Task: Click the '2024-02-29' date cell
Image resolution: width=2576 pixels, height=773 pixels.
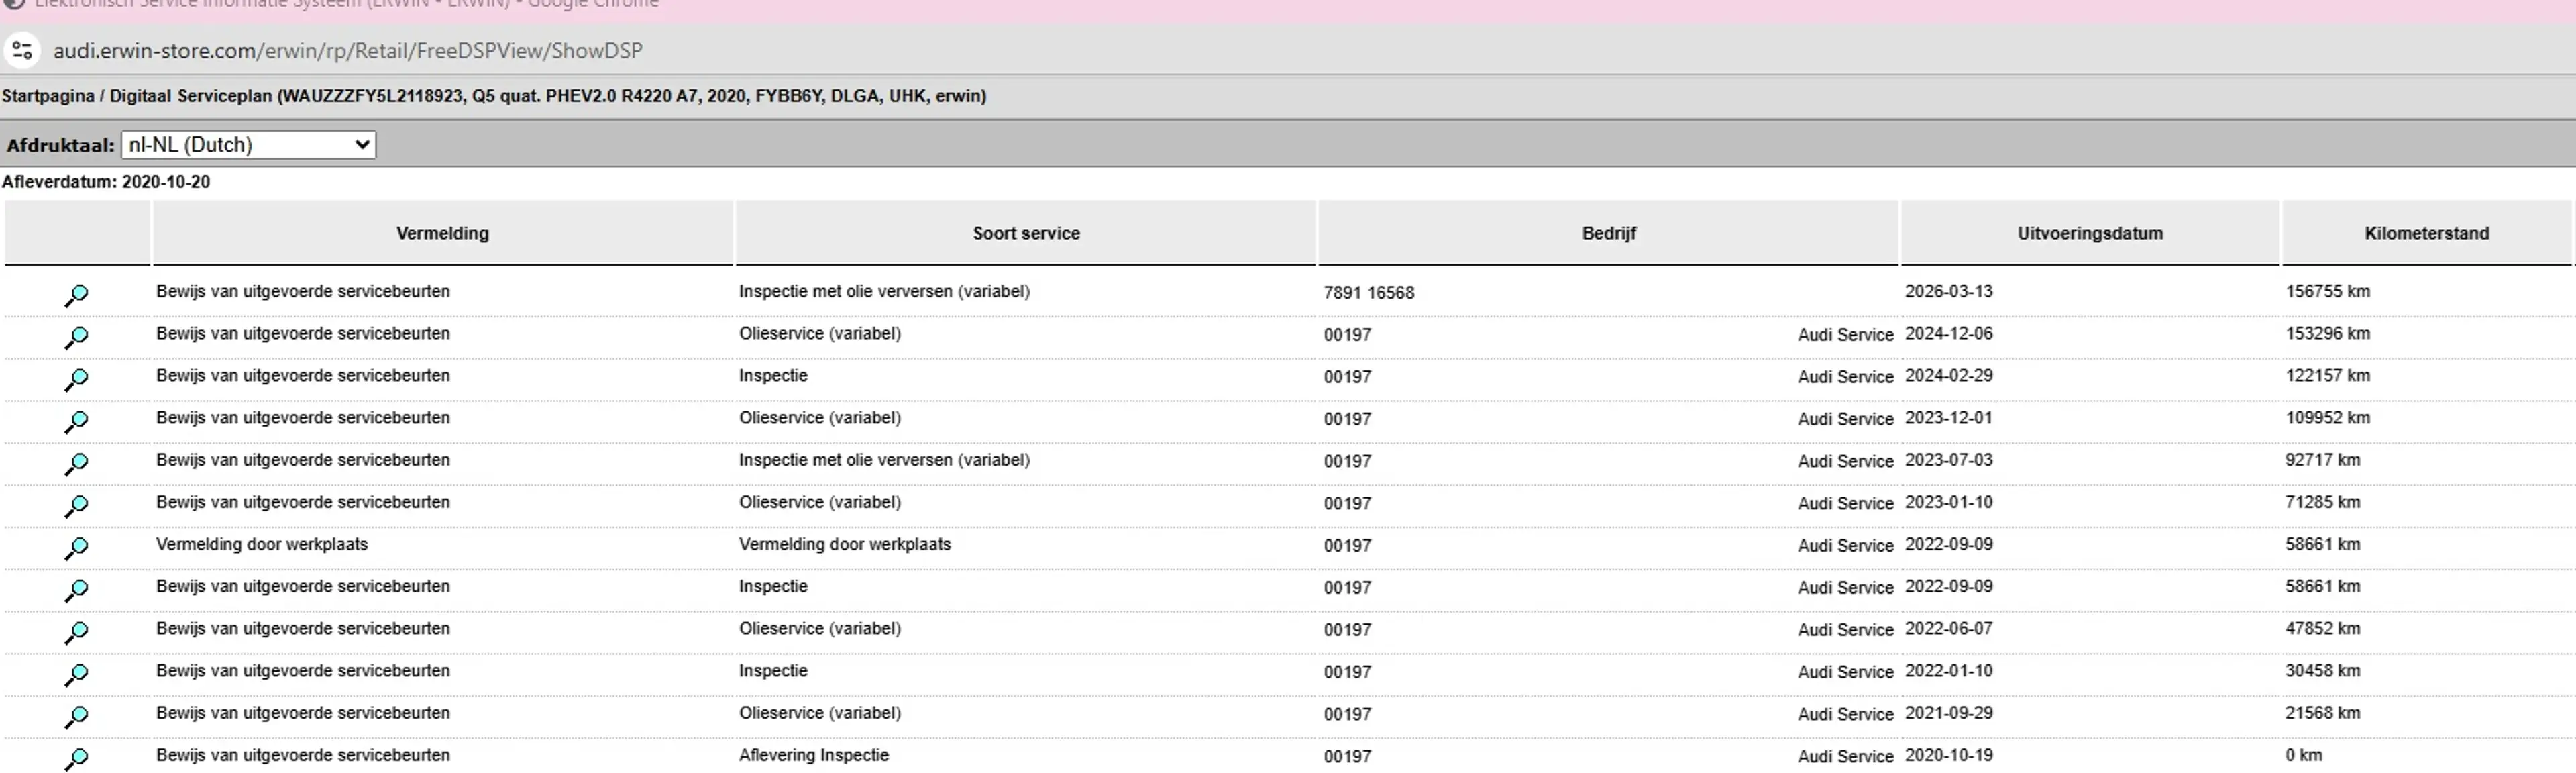Action: click(x=1948, y=375)
